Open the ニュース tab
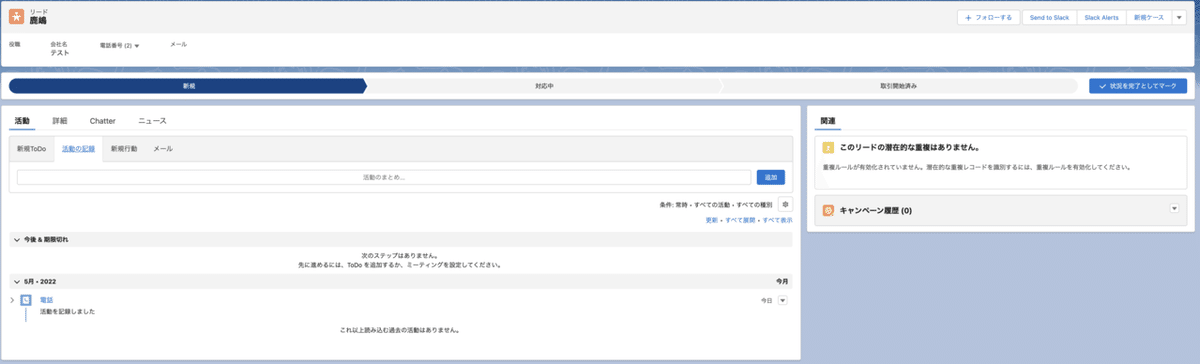The width and height of the screenshot is (1200, 364). (x=152, y=120)
